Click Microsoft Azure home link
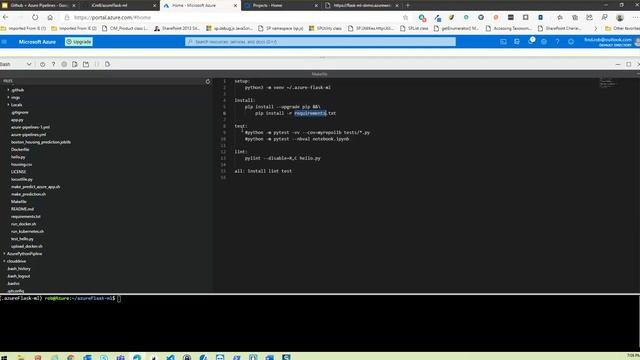This screenshot has height=360, width=640. coord(37,42)
